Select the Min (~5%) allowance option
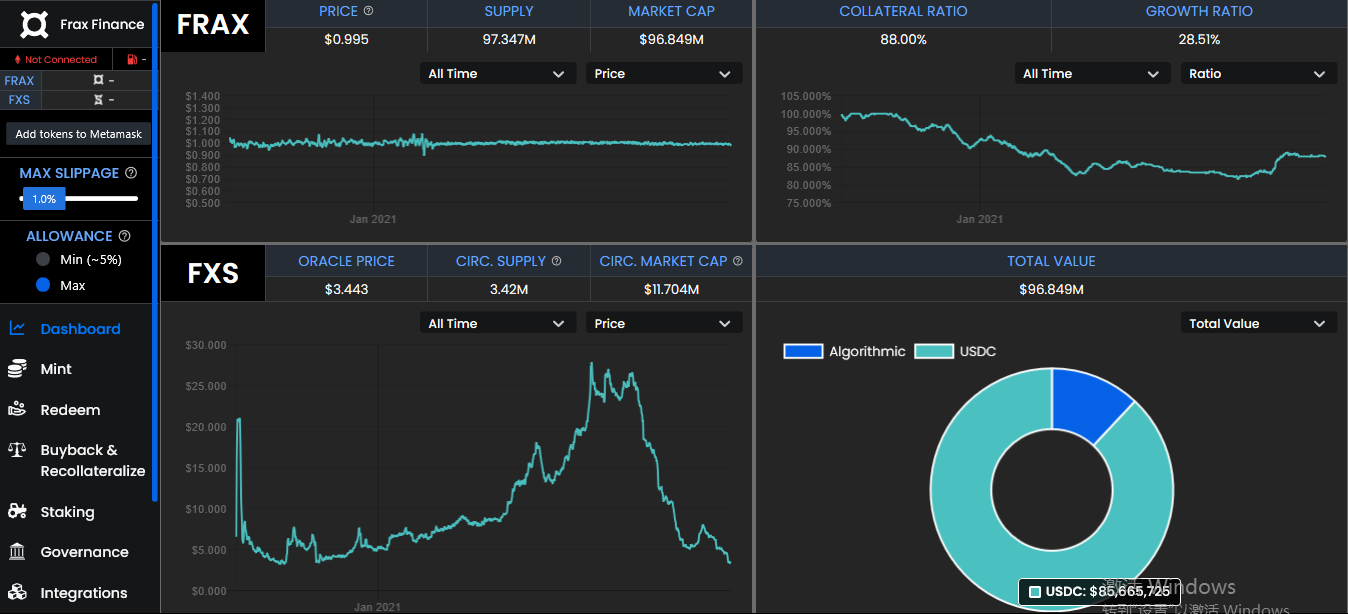The image size is (1348, 614). pyautogui.click(x=43, y=259)
